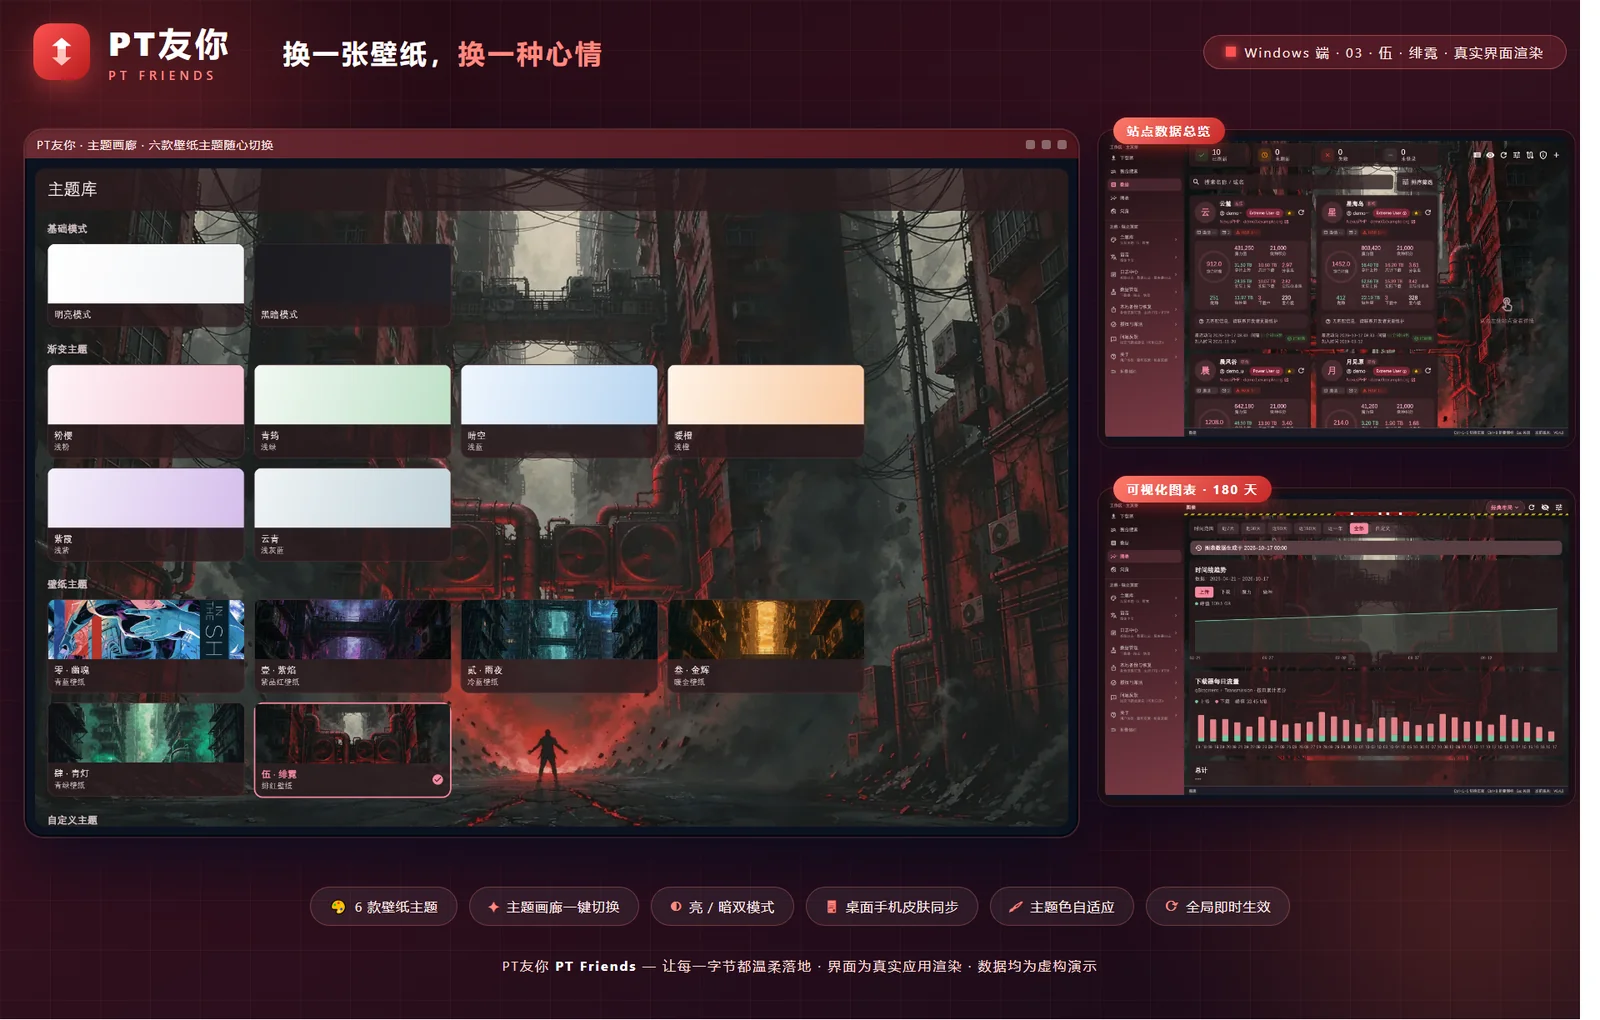Choose the 云青 grey gradient theme
Screen dimensions: 1600x1020
352,514
